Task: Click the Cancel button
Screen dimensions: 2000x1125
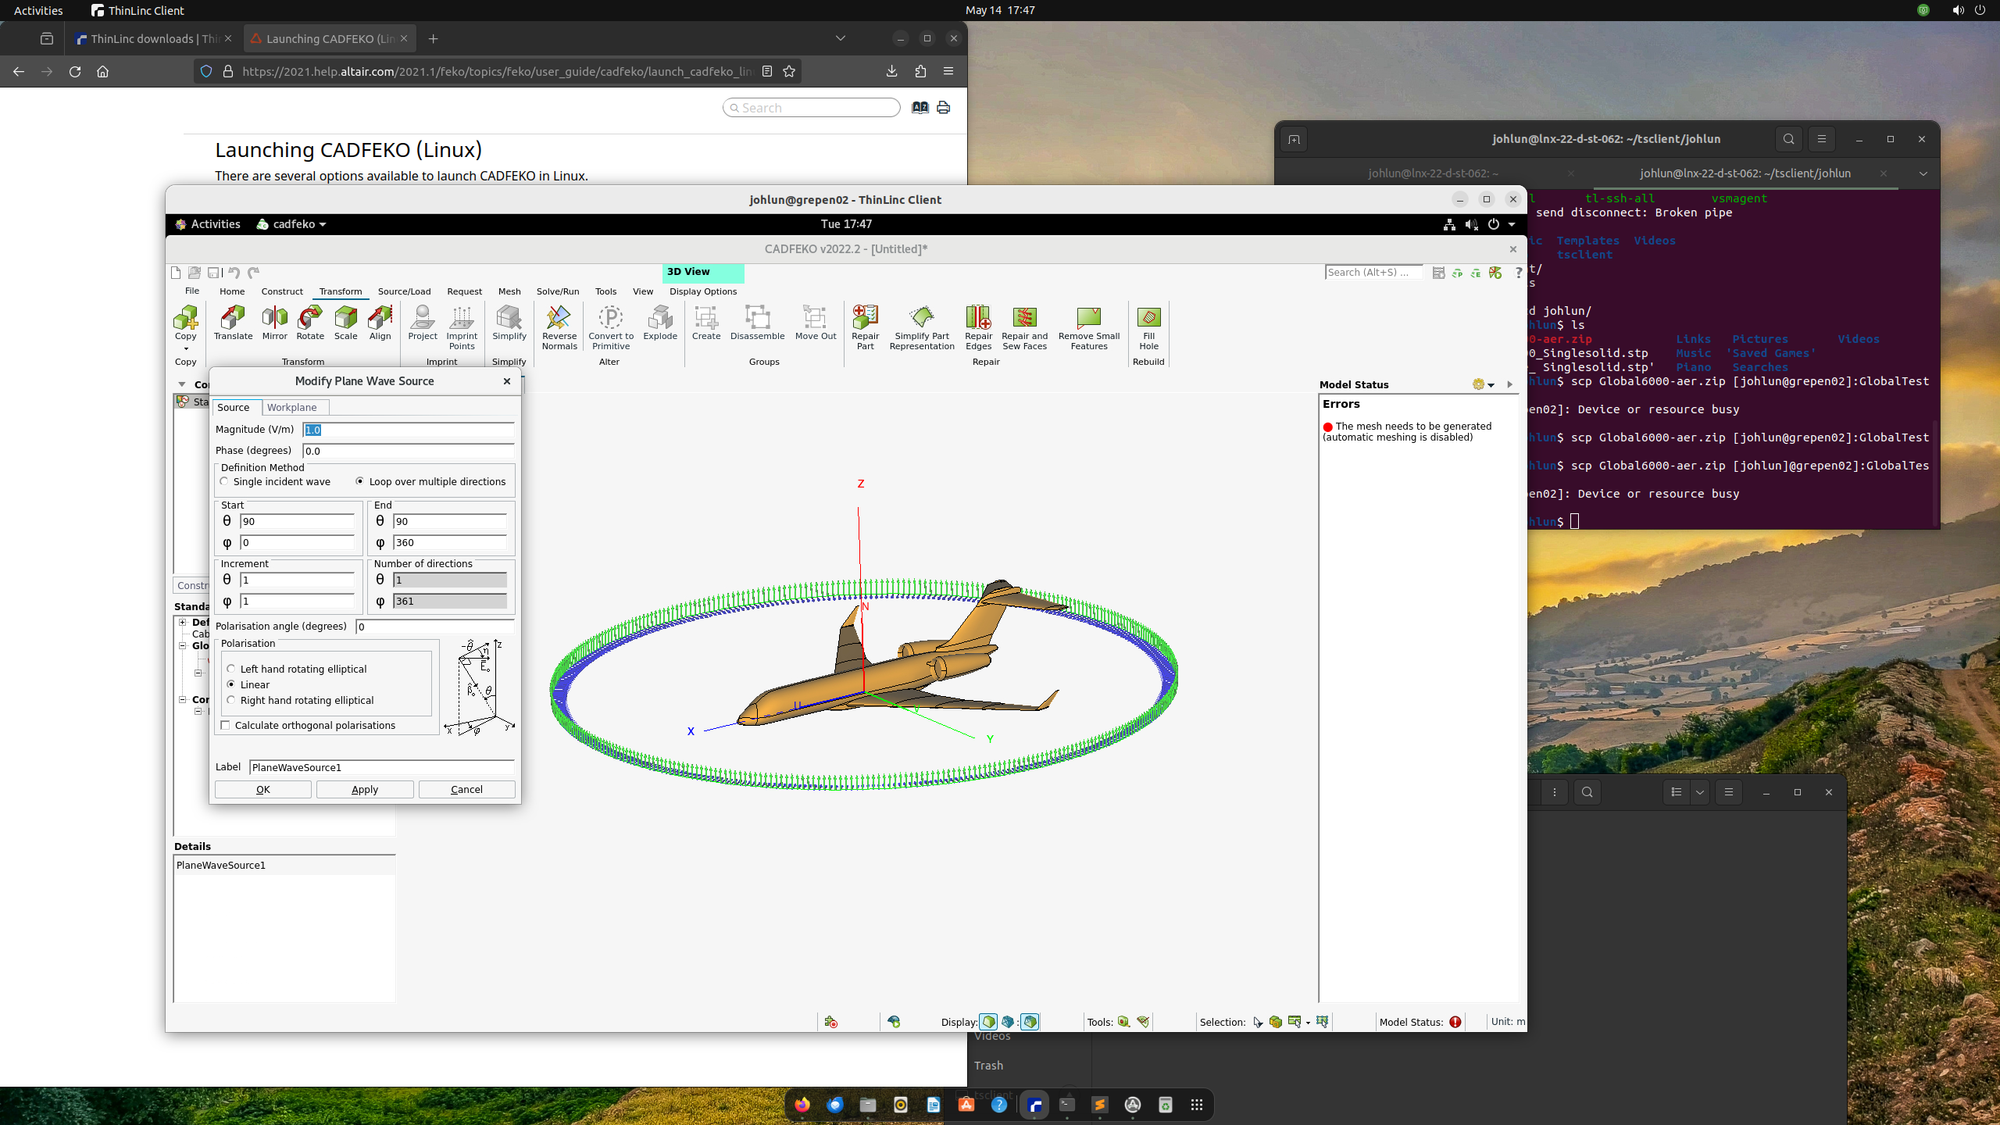Action: click(467, 790)
